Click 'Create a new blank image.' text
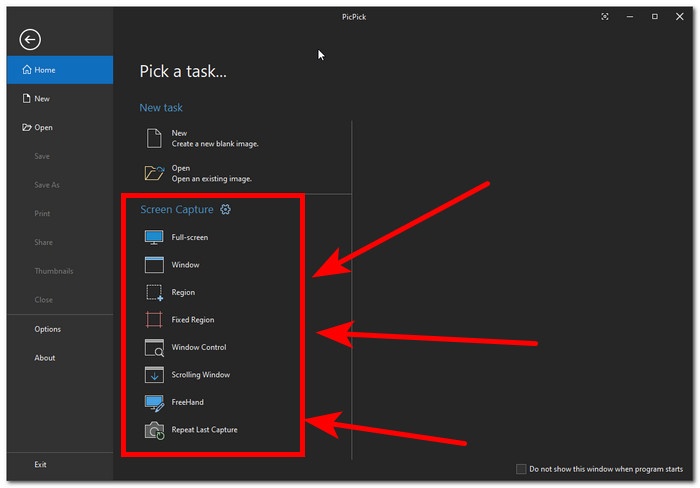The width and height of the screenshot is (700, 488). click(x=215, y=144)
